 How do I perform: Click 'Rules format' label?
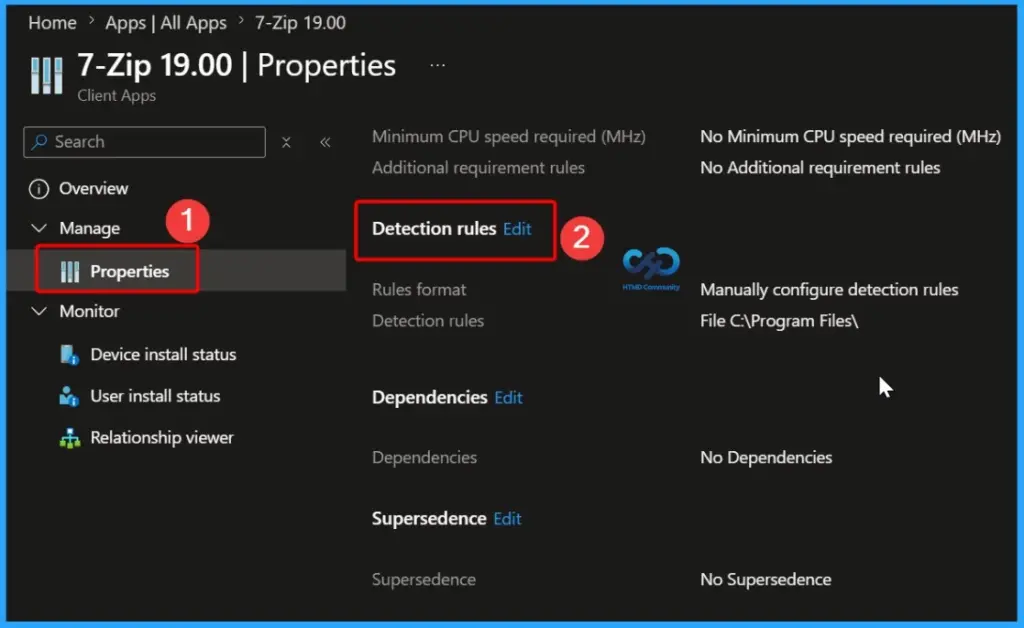419,290
